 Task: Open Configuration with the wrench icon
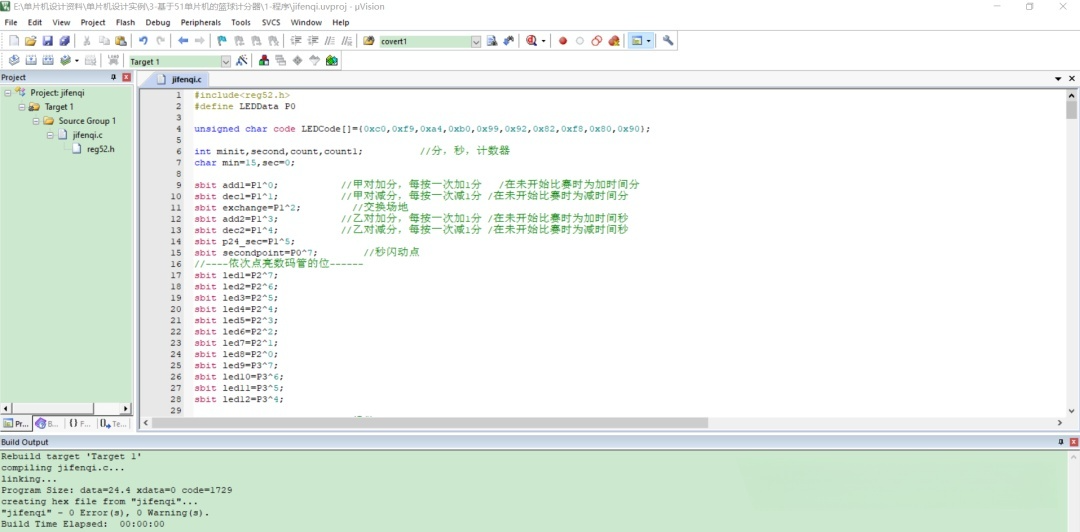point(667,41)
